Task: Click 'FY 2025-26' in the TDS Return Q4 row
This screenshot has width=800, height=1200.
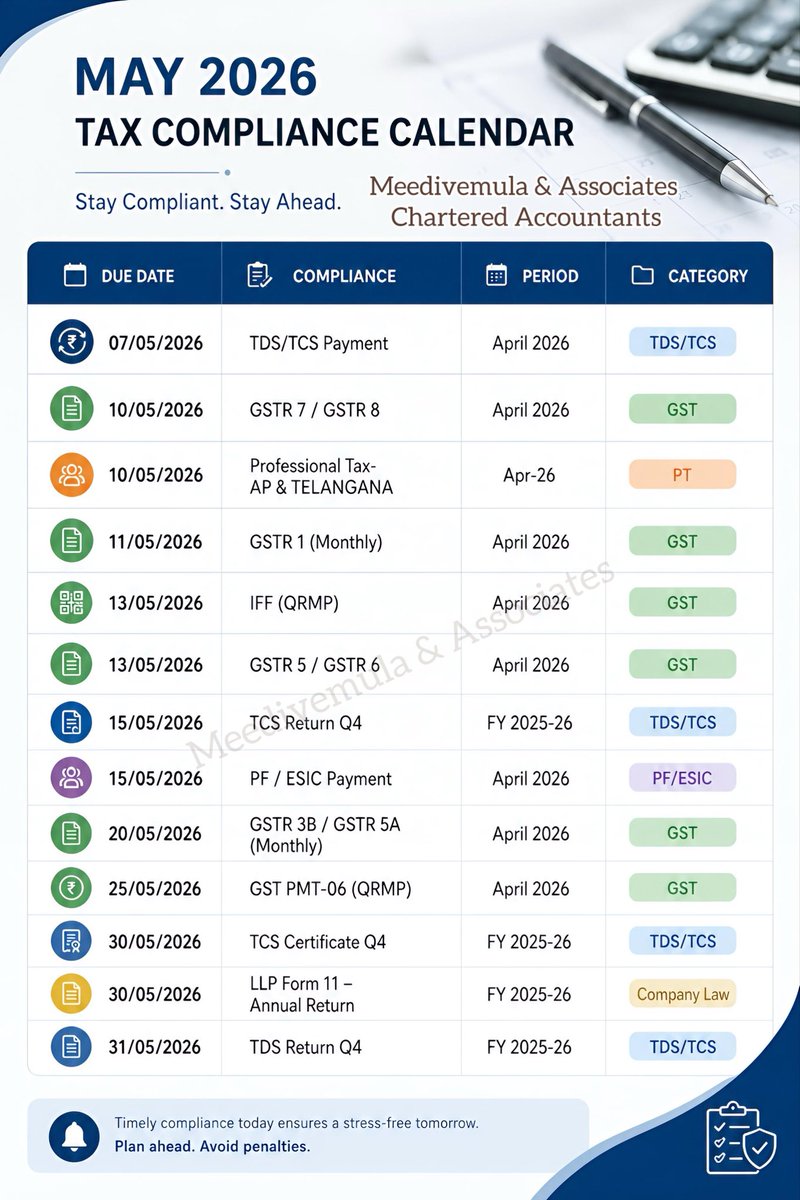Action: tap(530, 1048)
